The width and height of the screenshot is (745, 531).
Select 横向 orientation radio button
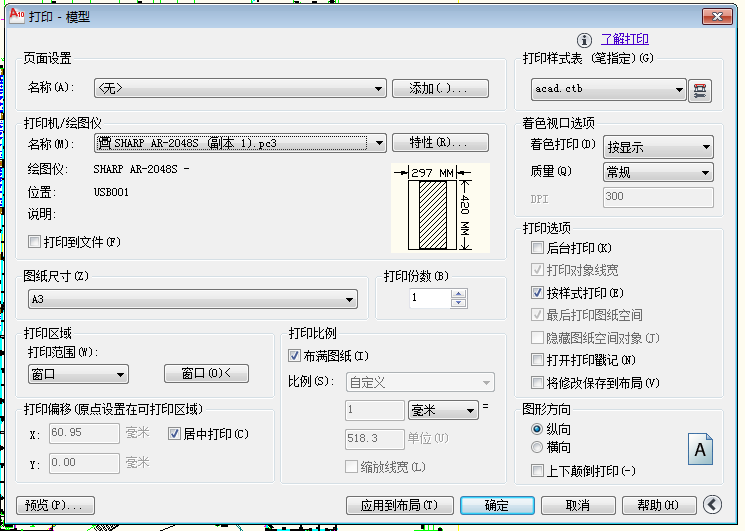[537, 447]
